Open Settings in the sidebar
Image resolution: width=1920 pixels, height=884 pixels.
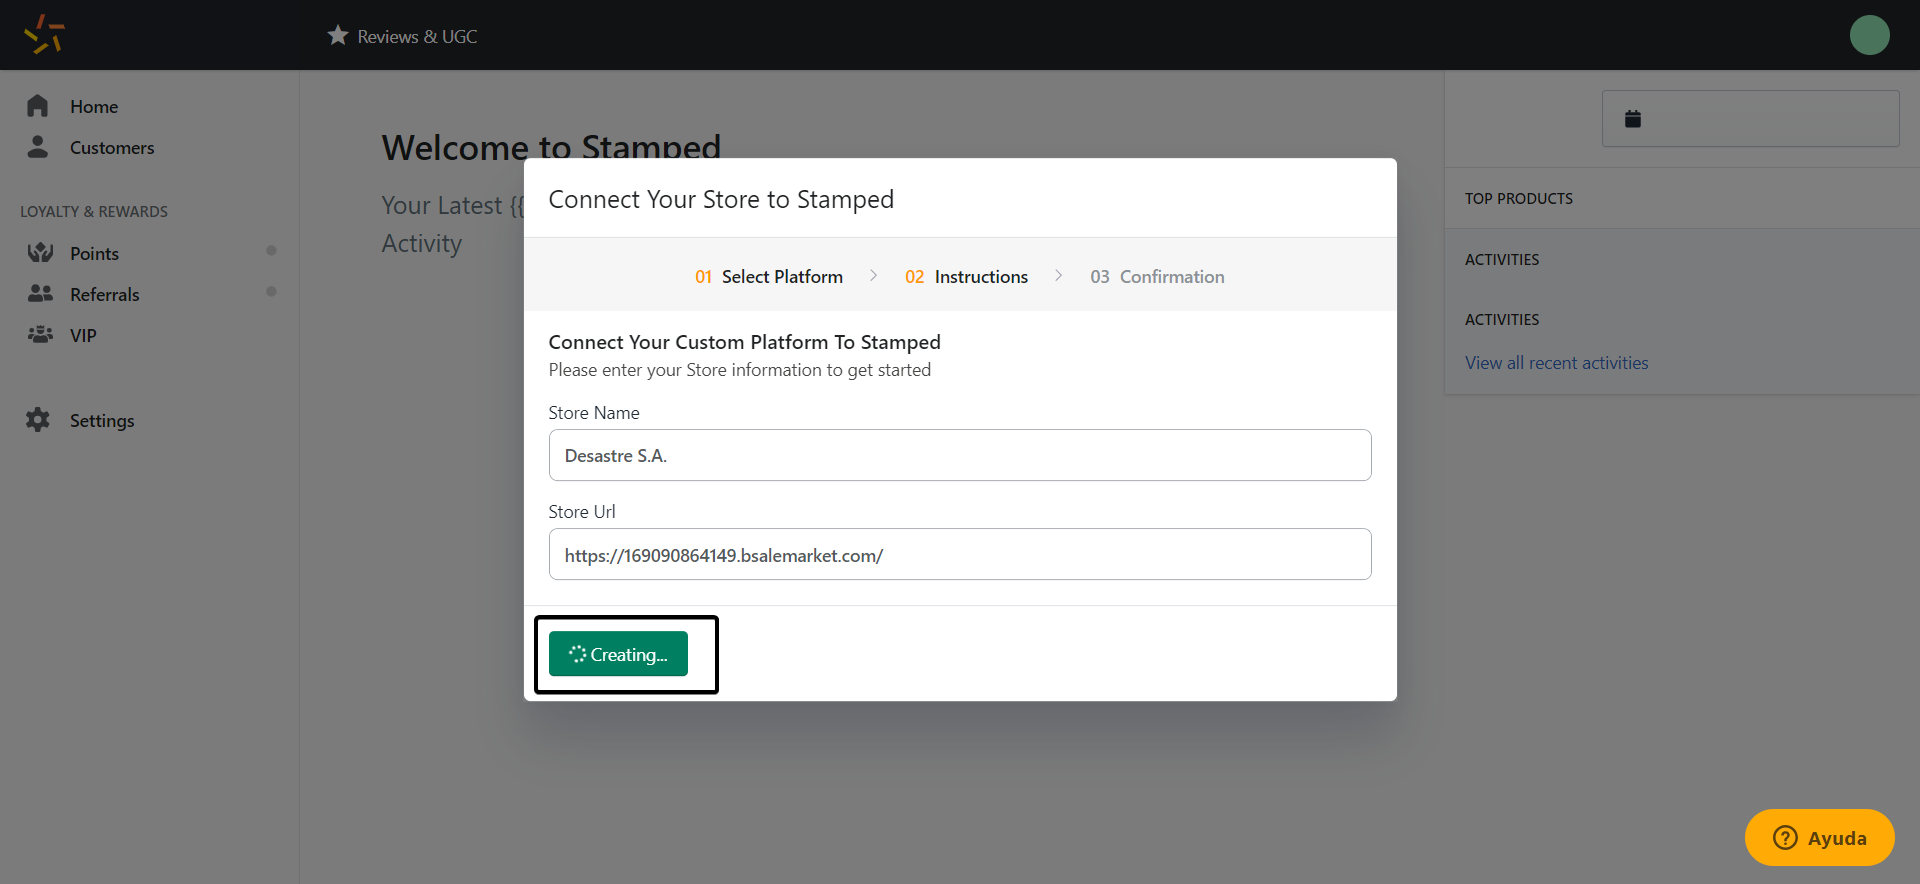click(102, 421)
